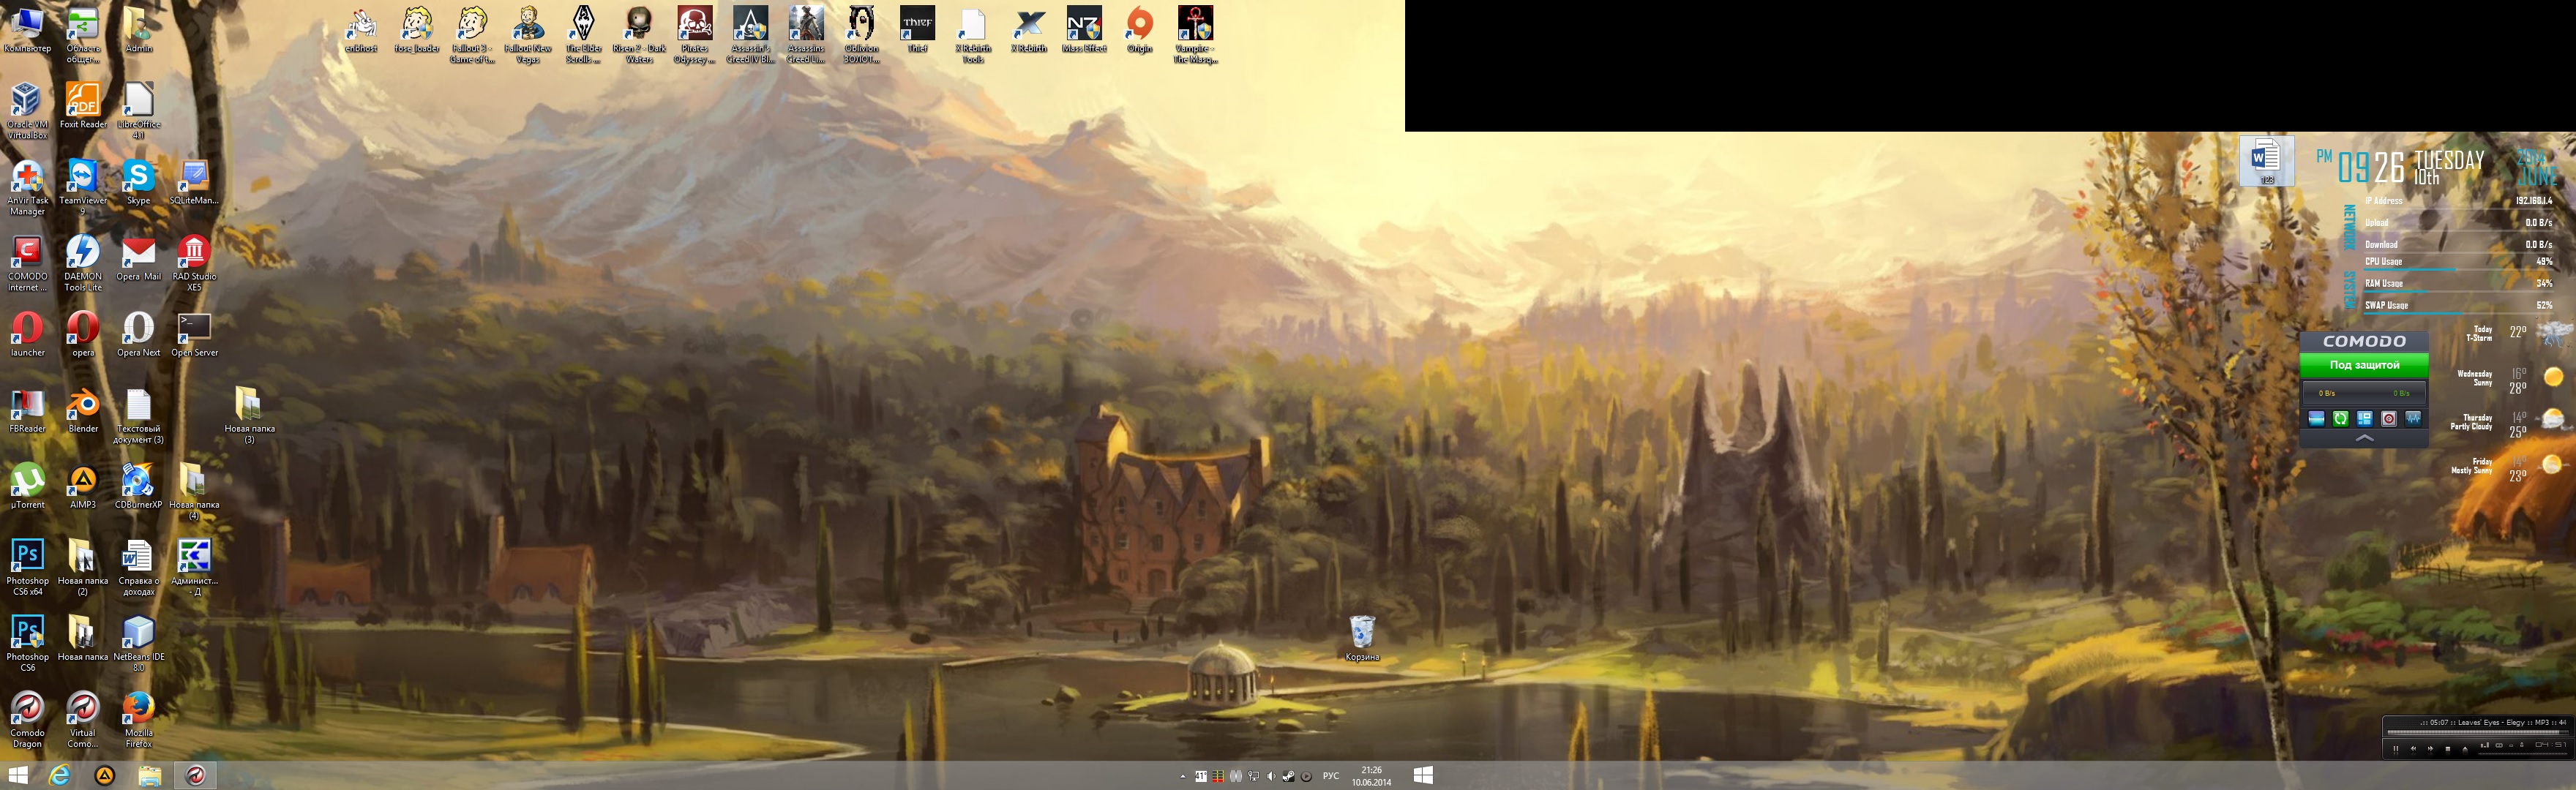
Task: Open the Корзина recycle bin
Action: pos(1362,633)
